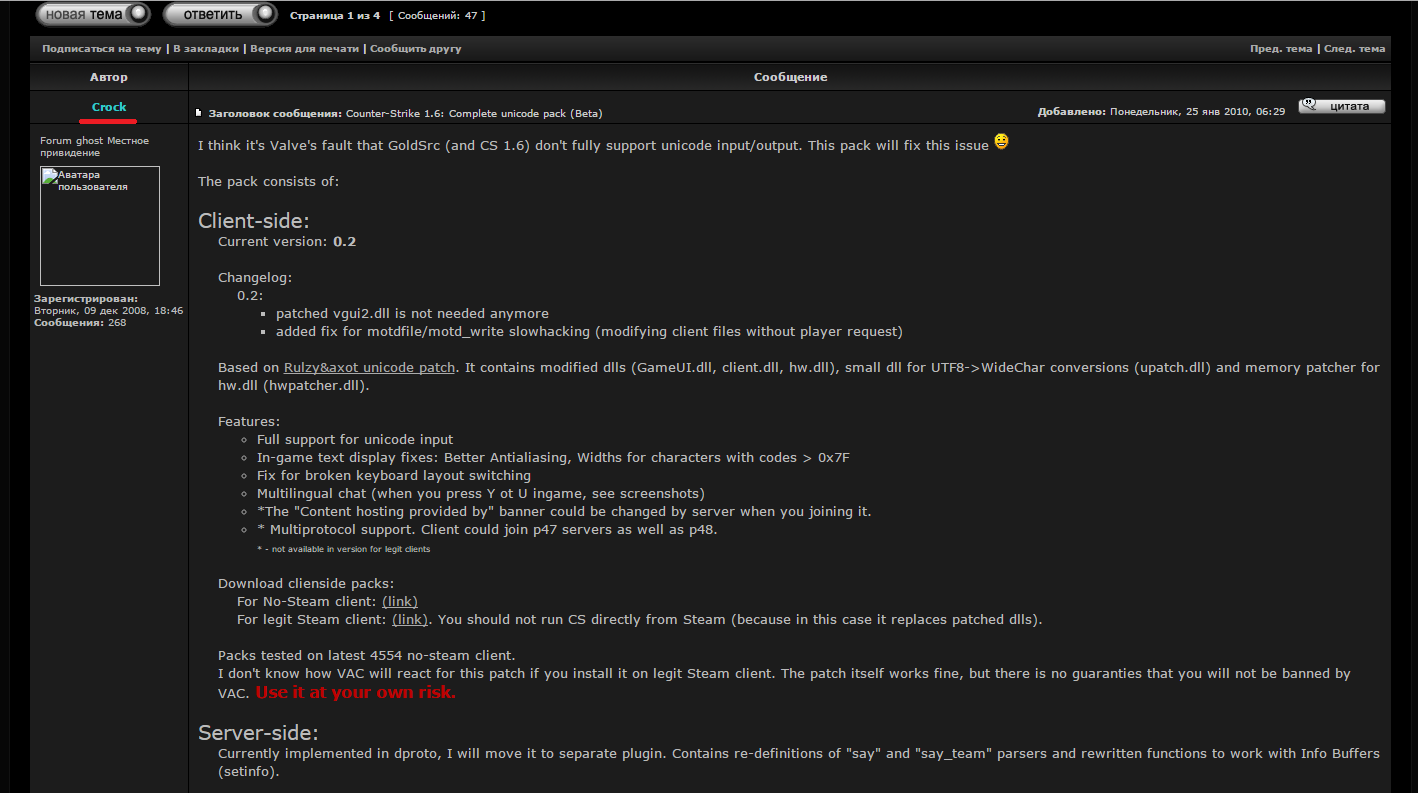
Task: Click the 'Сообщений: 47' message count
Action: (x=436, y=16)
